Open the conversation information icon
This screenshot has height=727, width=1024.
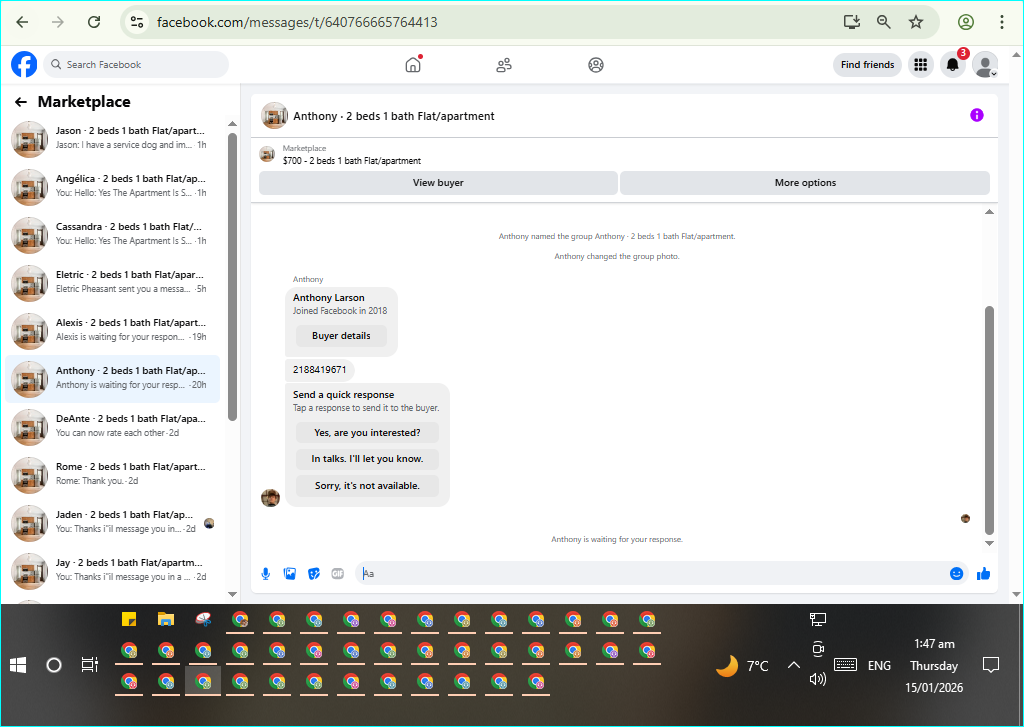pos(976,116)
